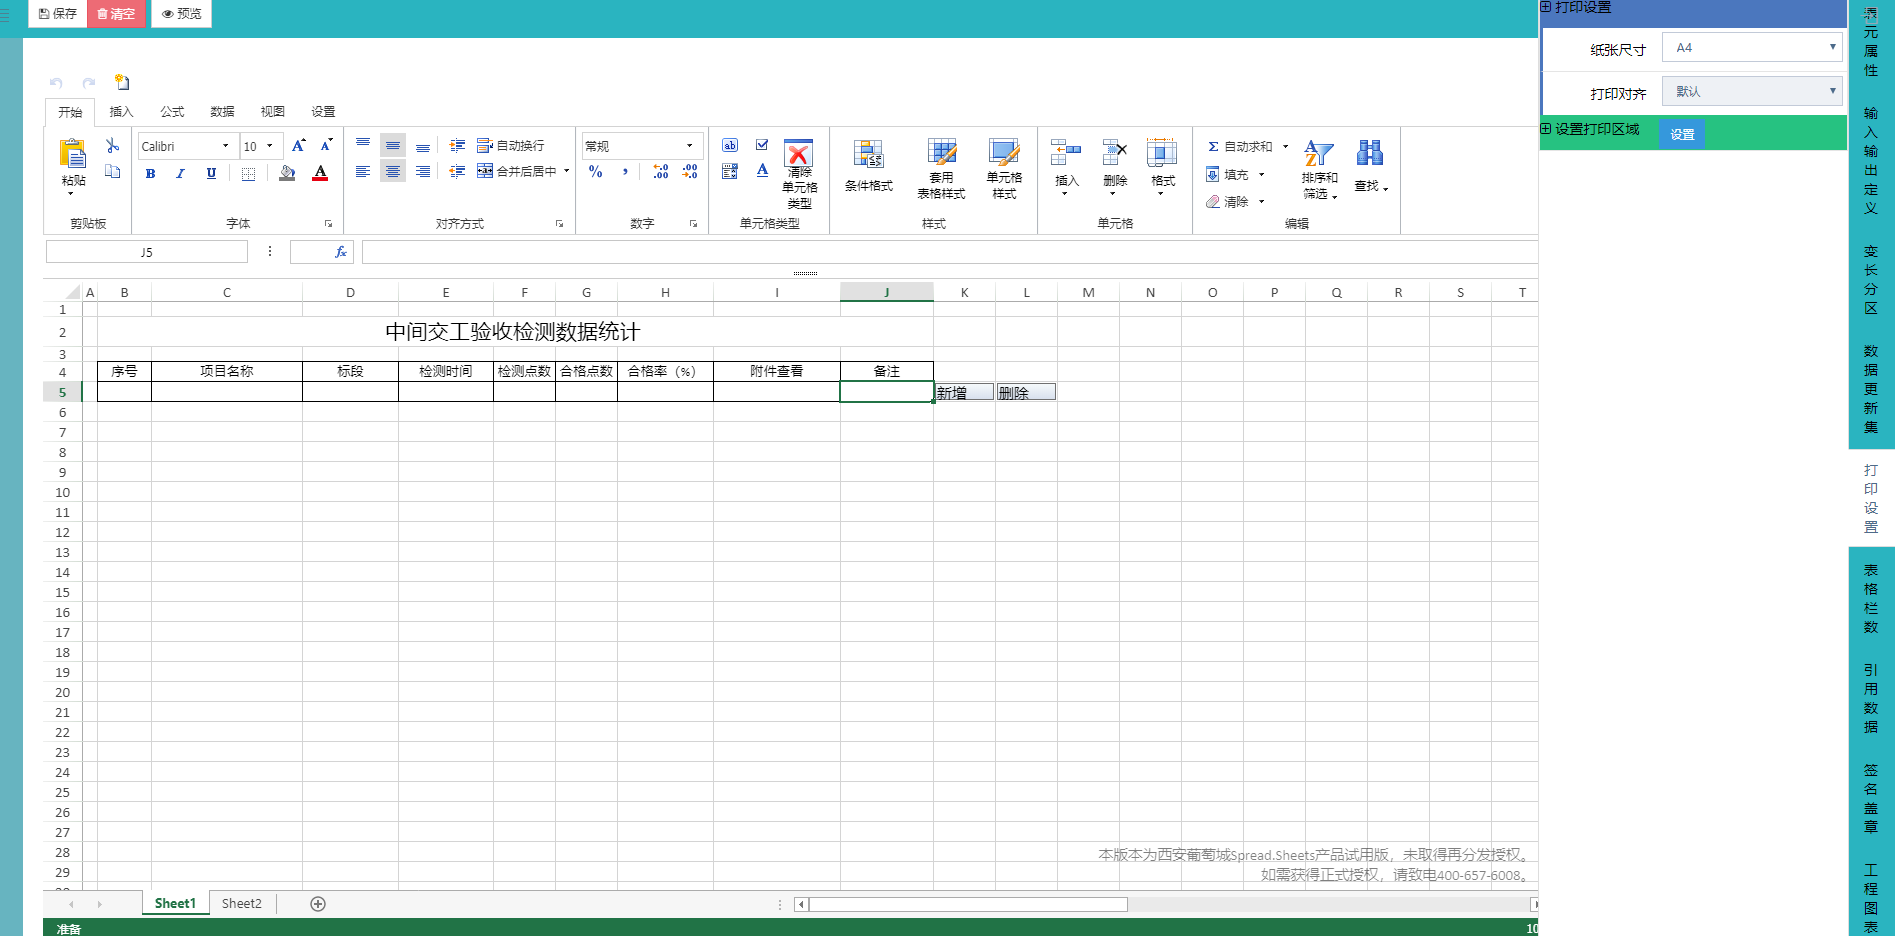Click the decrease indent icon
Image resolution: width=1895 pixels, height=936 pixels.
(457, 172)
